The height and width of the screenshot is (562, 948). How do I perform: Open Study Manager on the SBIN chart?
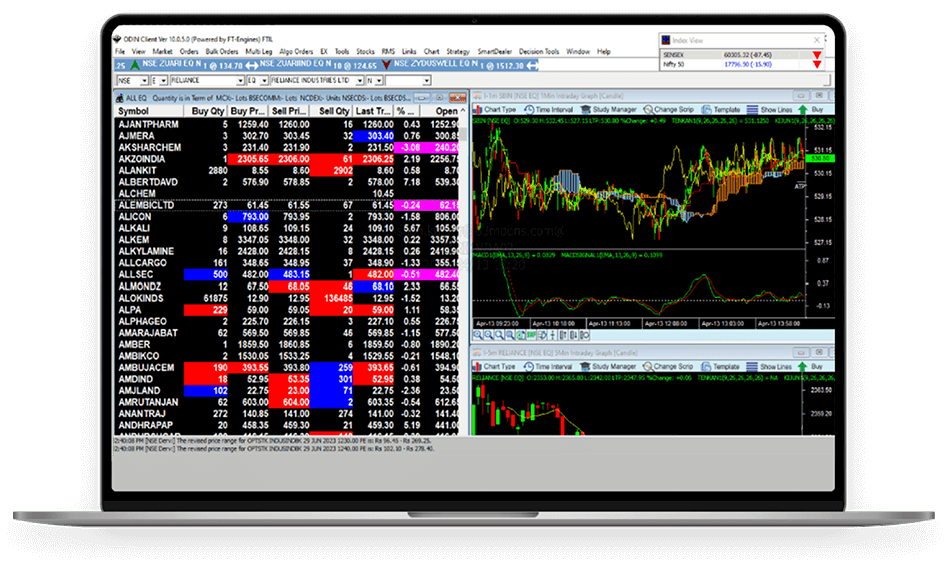(608, 110)
